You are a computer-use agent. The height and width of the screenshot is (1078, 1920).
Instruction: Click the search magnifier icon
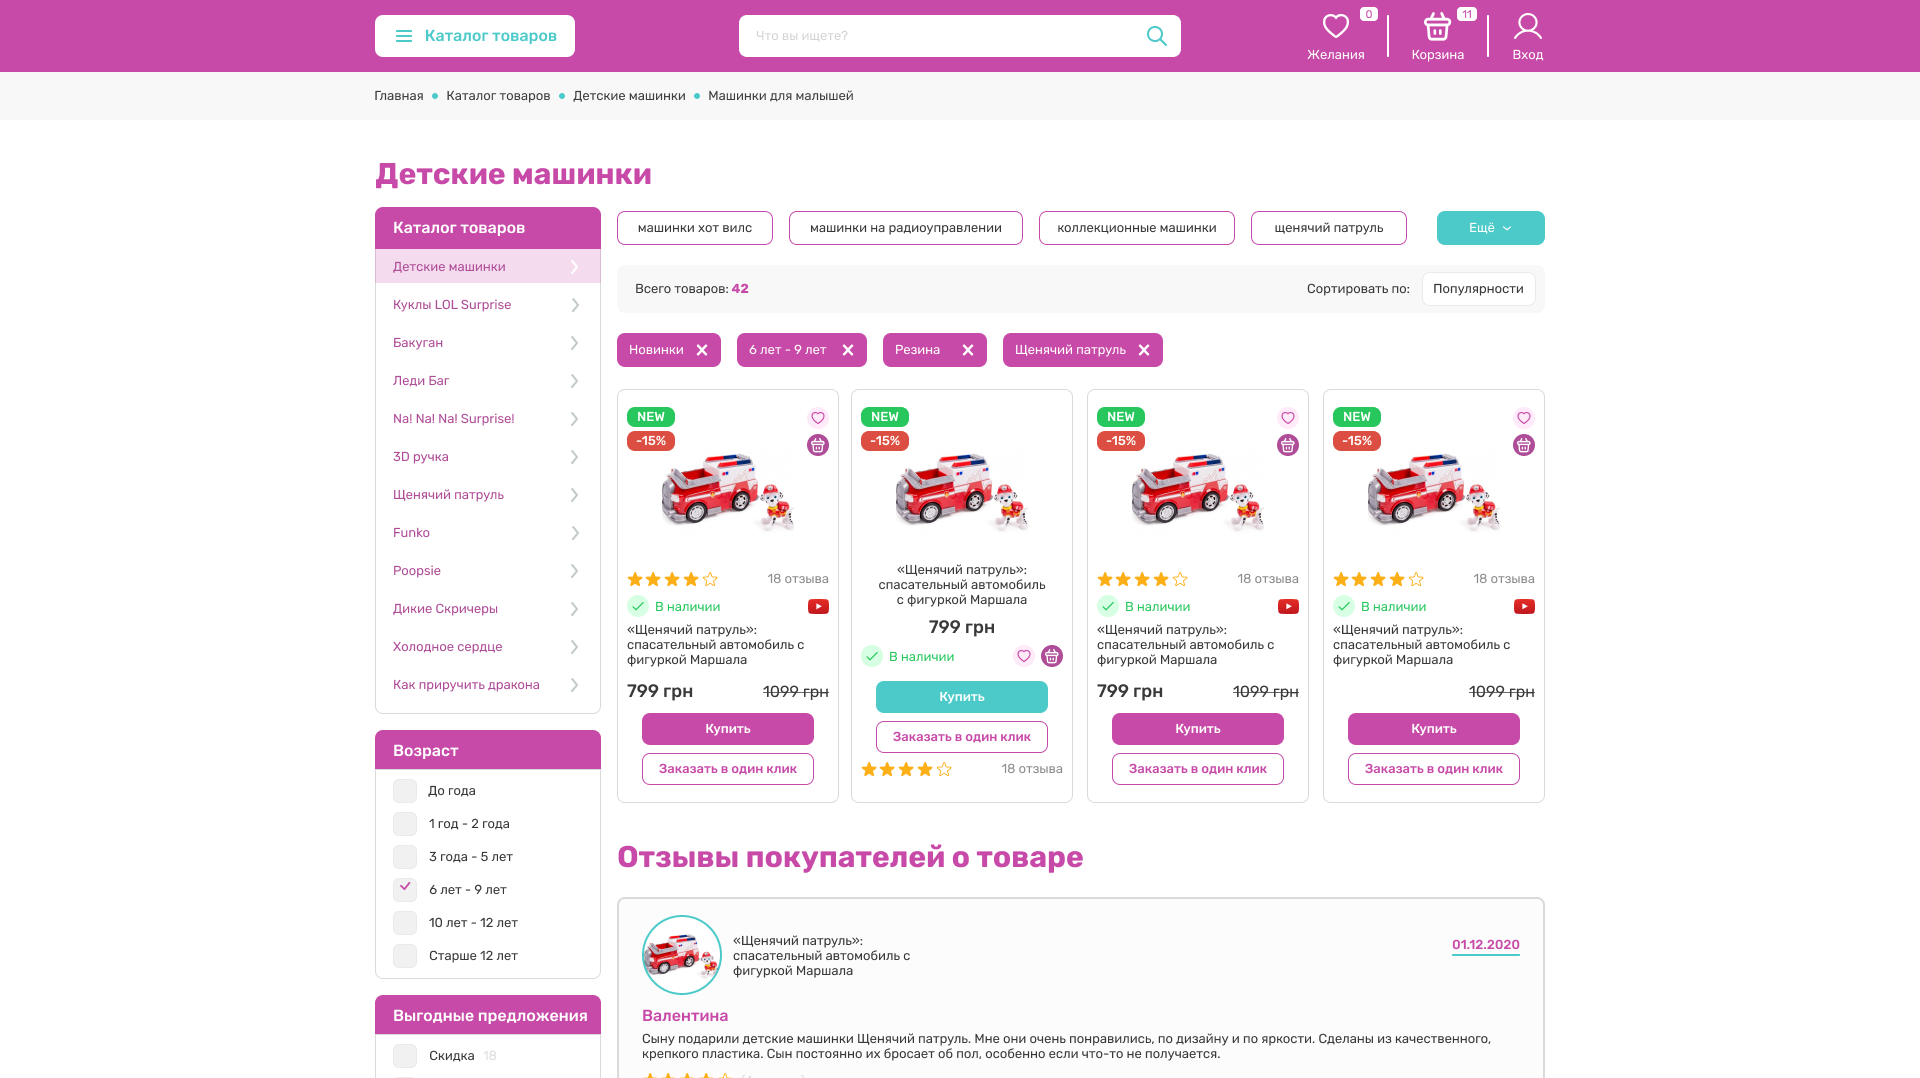1156,36
